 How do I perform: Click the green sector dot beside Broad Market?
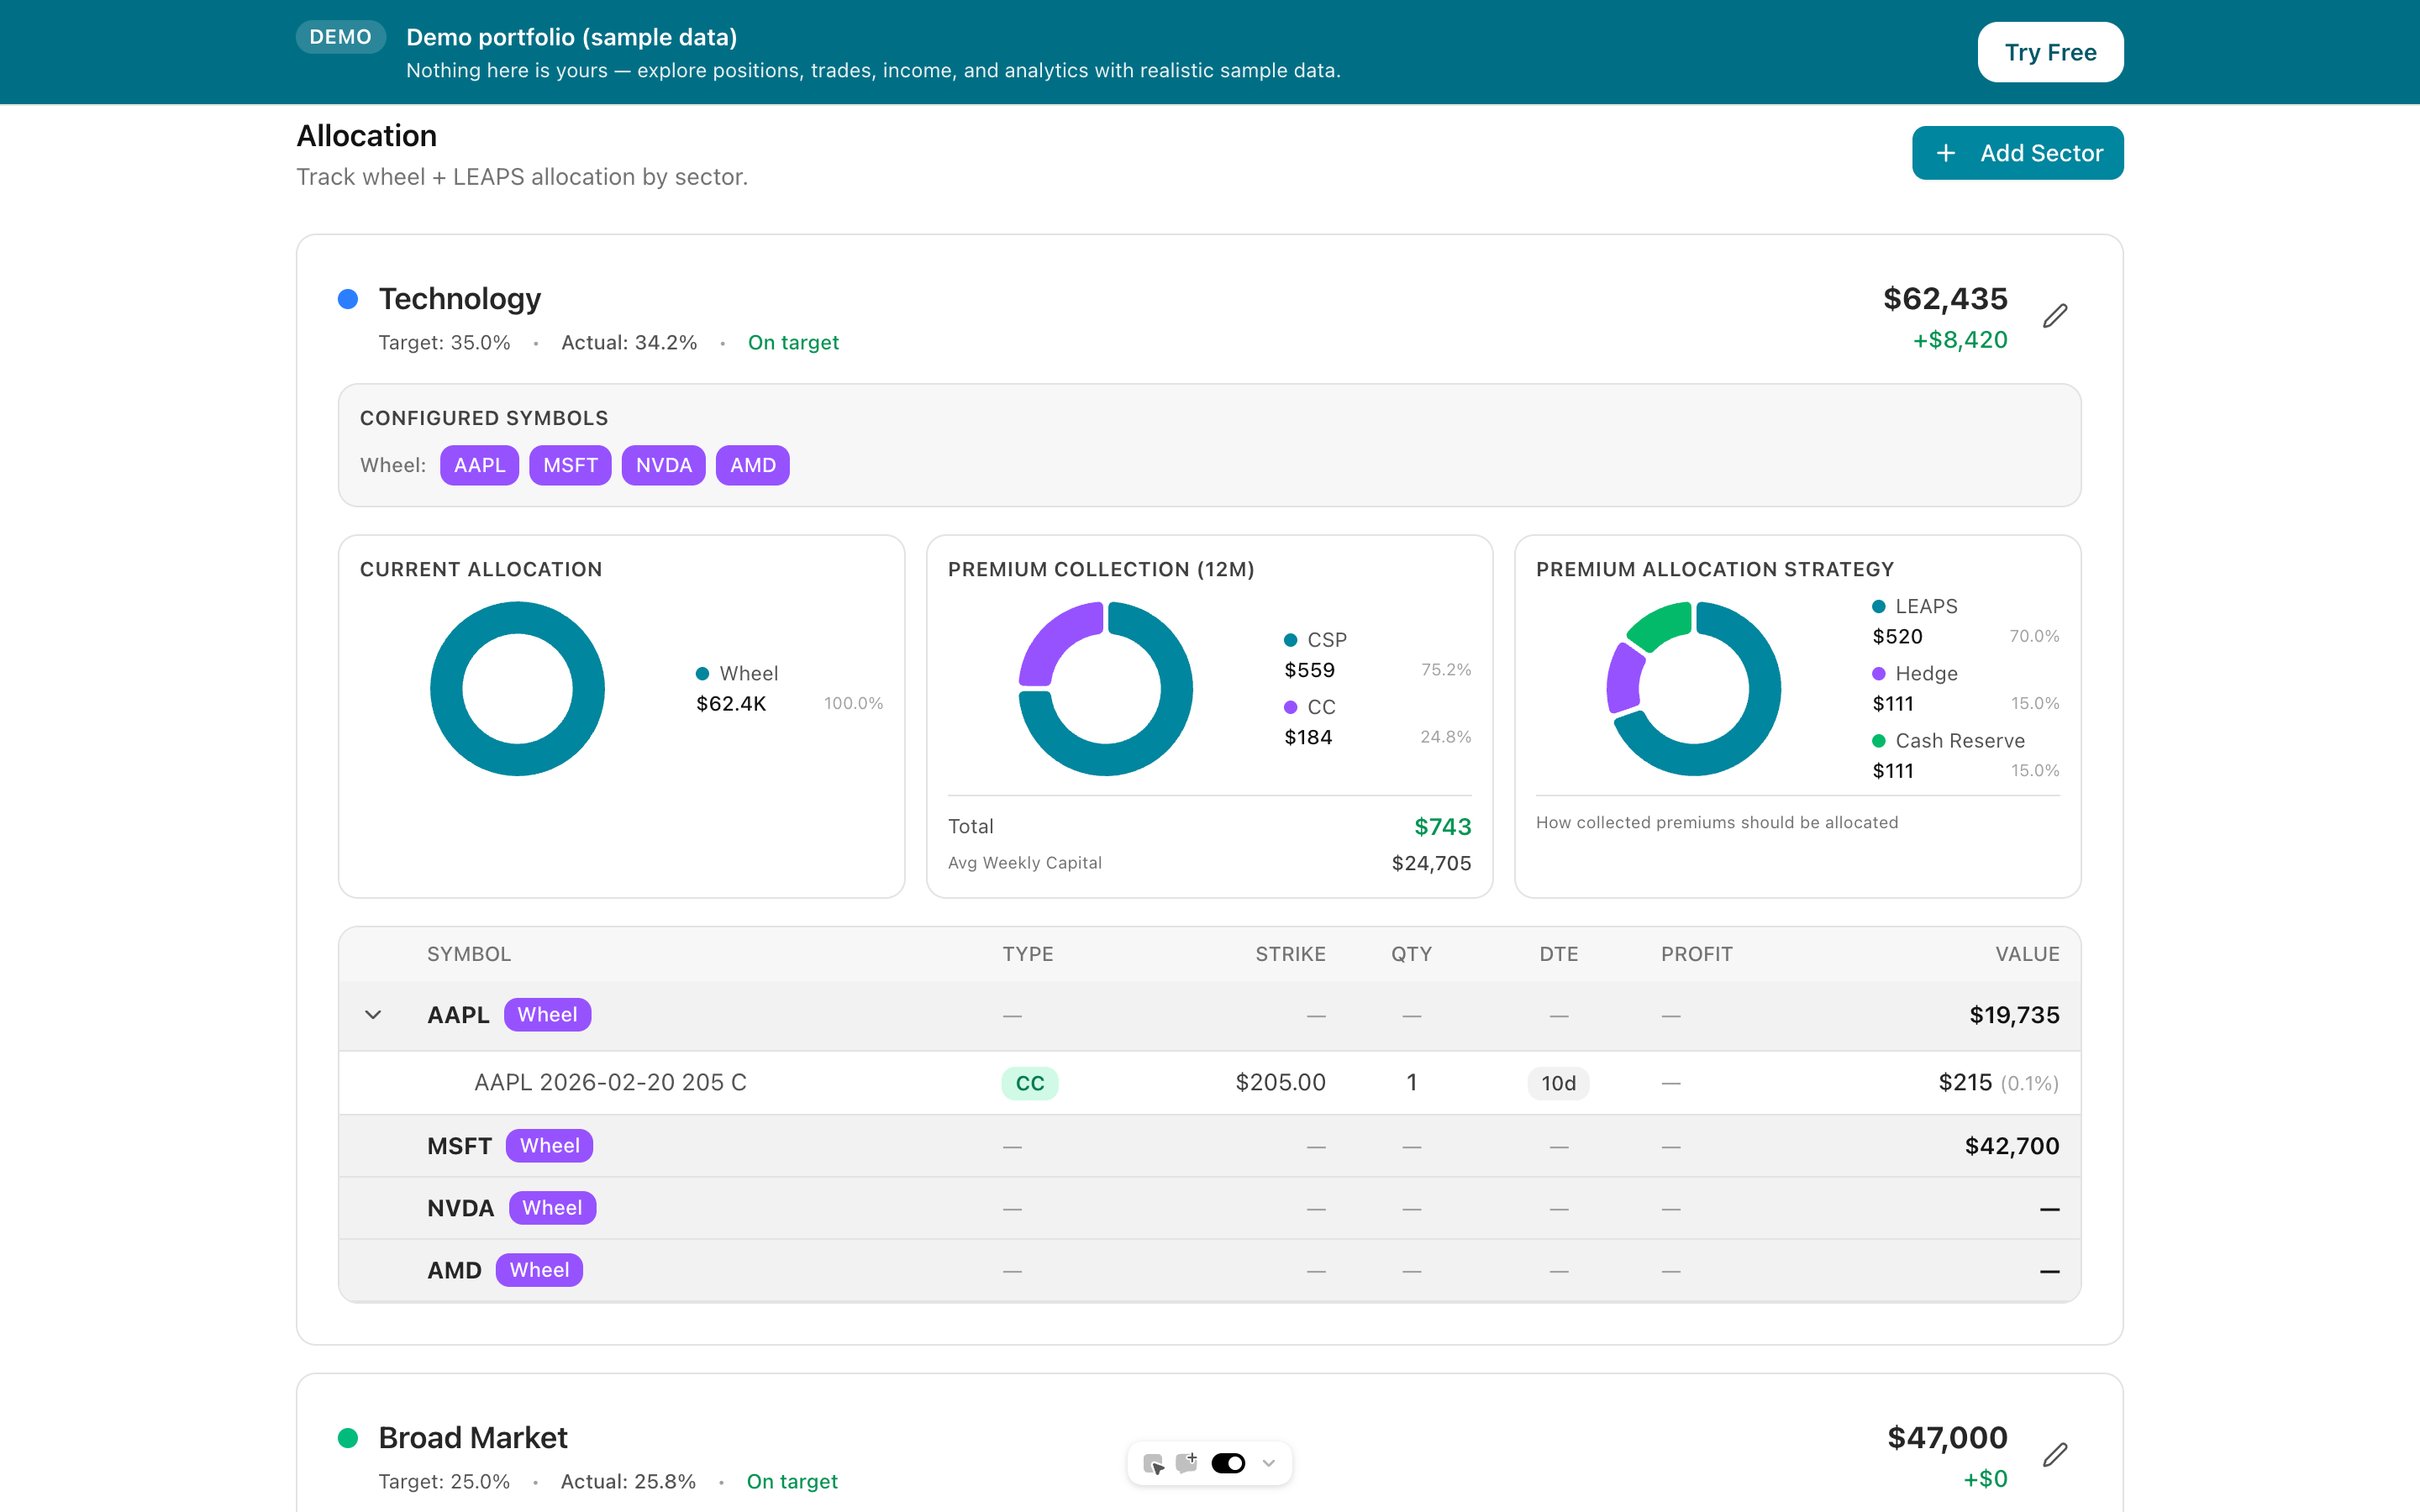(348, 1437)
